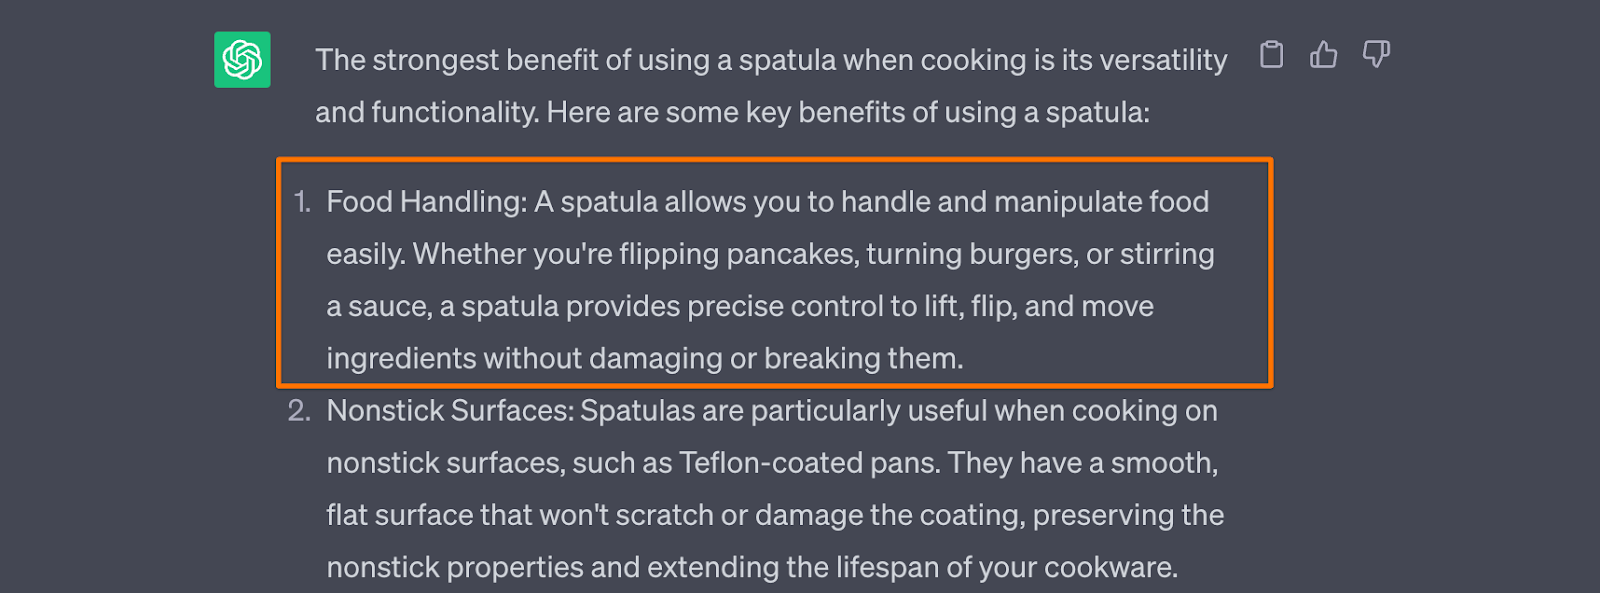
Task: Click the list number 1 marker
Action: 302,202
